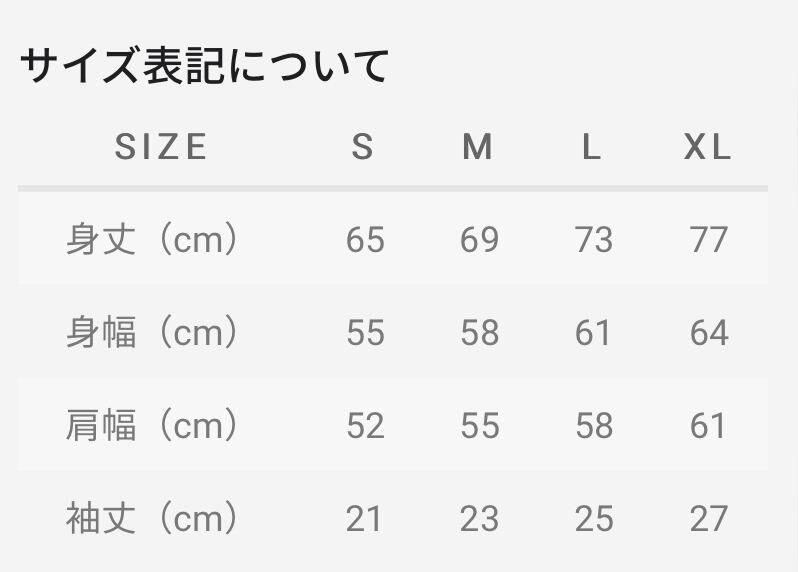Click the L size column header
The image size is (798, 572).
[592, 148]
